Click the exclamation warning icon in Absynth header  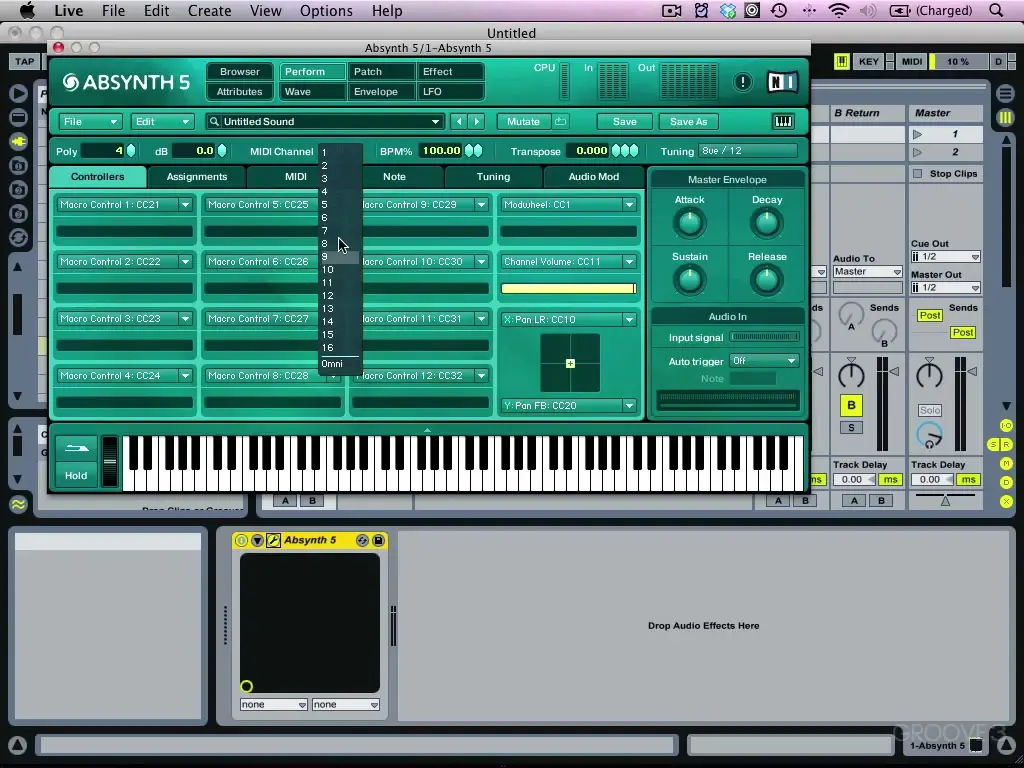[743, 82]
